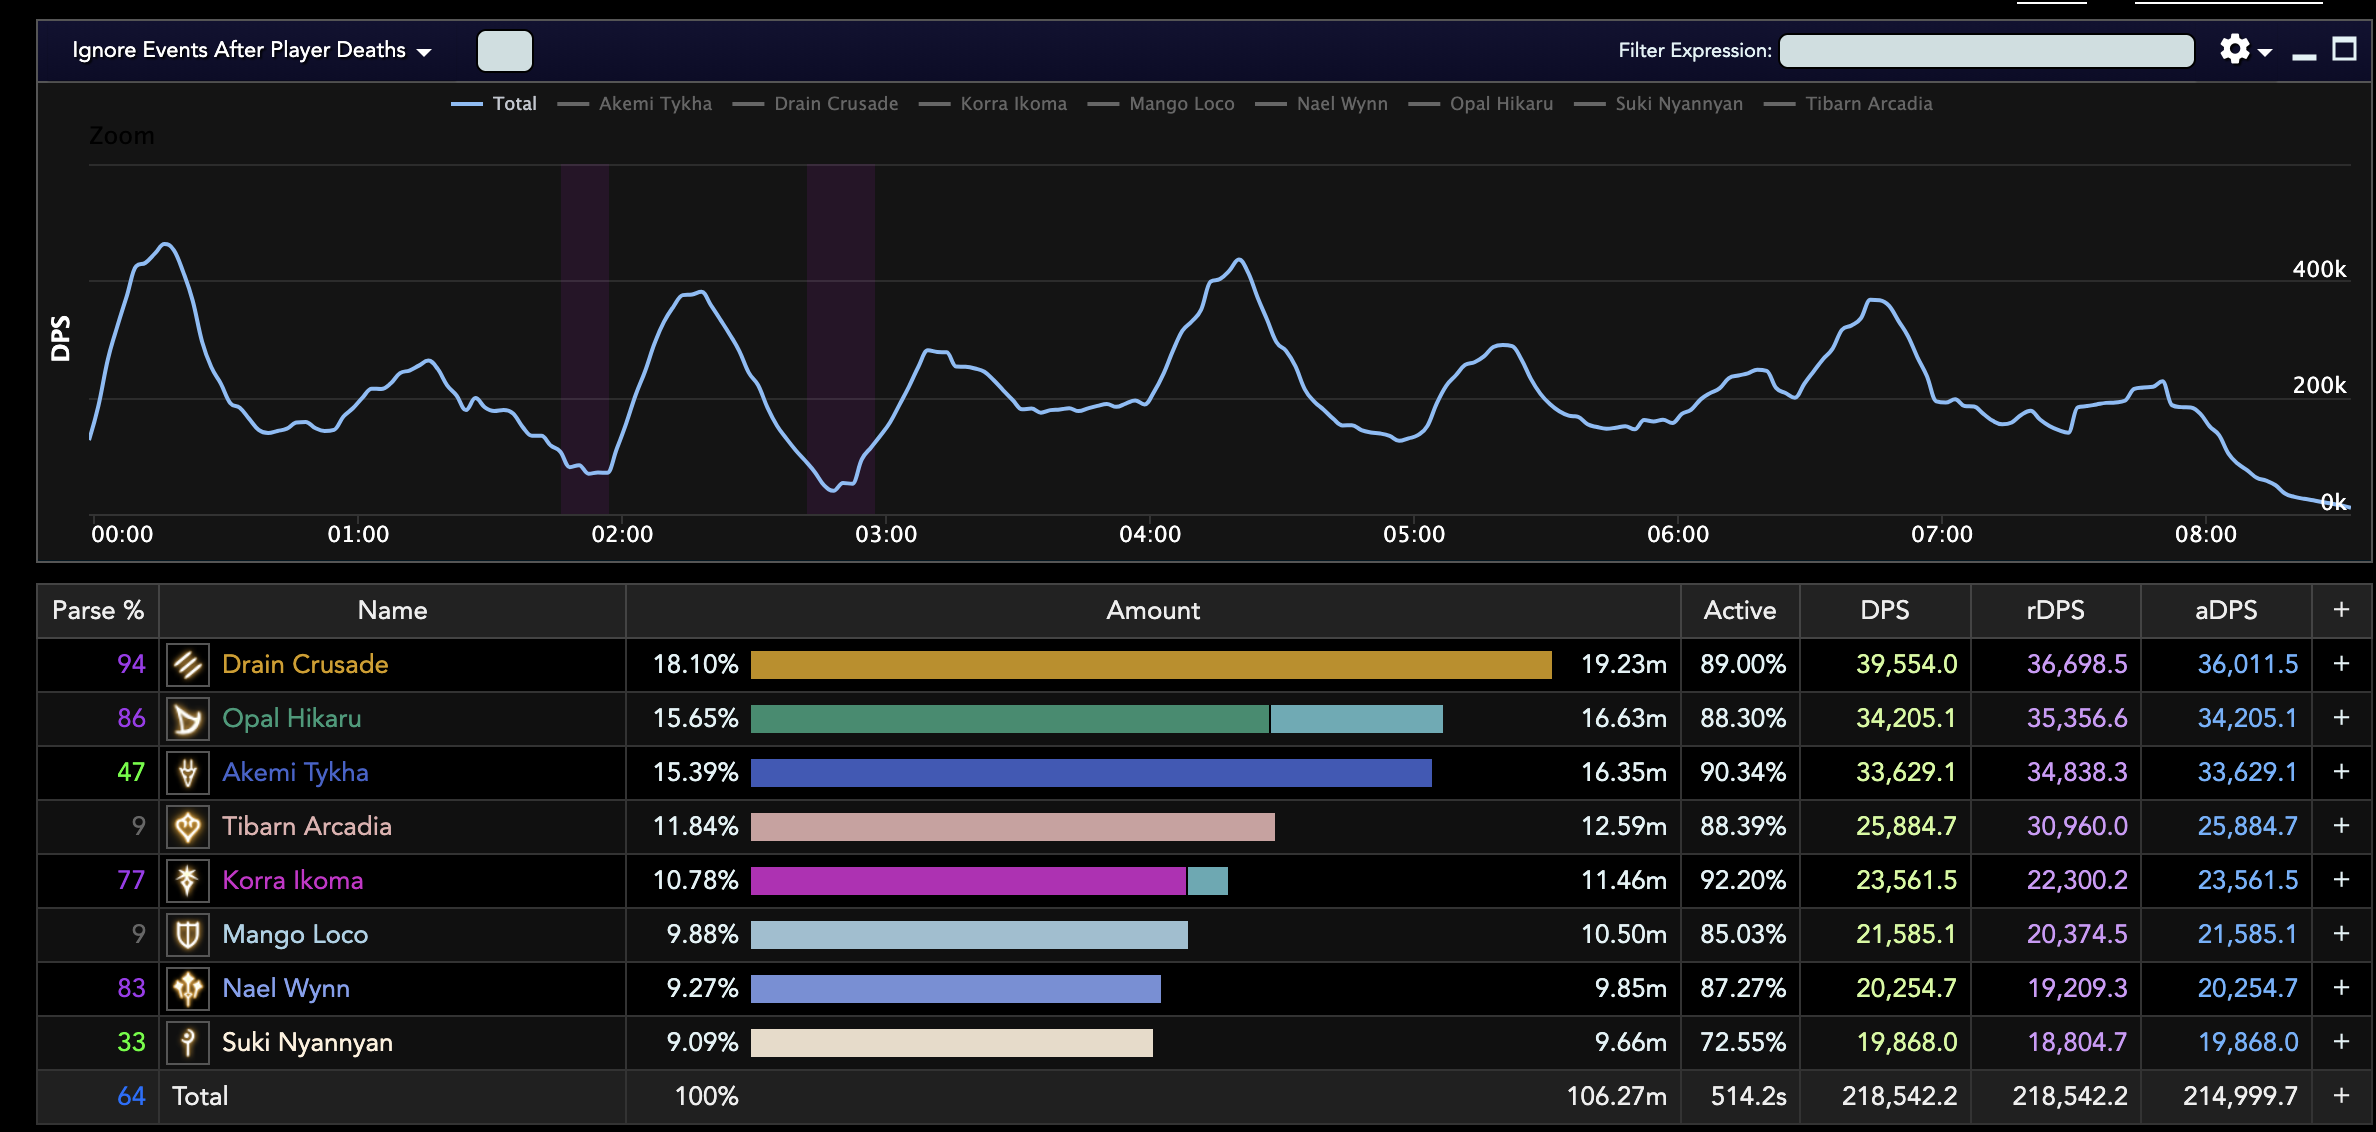Sort table by rDPS column header

pos(2055,611)
